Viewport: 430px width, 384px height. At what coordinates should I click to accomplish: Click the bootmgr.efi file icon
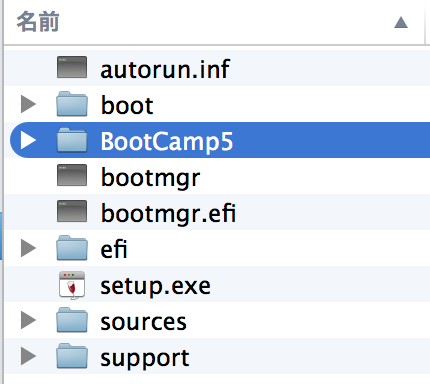tap(72, 211)
